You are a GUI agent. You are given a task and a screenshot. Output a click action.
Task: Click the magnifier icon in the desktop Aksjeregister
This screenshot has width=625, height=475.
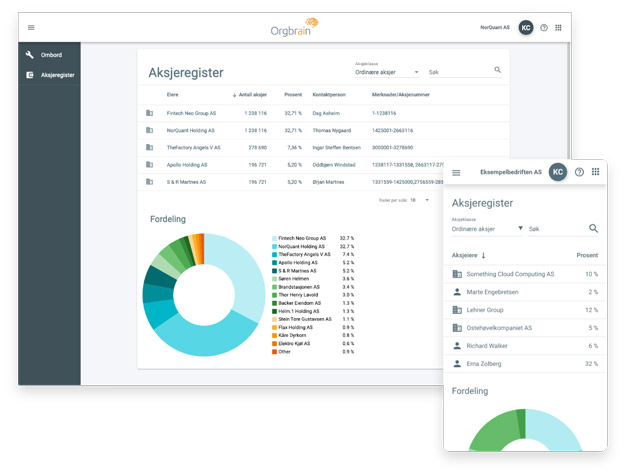click(x=497, y=70)
